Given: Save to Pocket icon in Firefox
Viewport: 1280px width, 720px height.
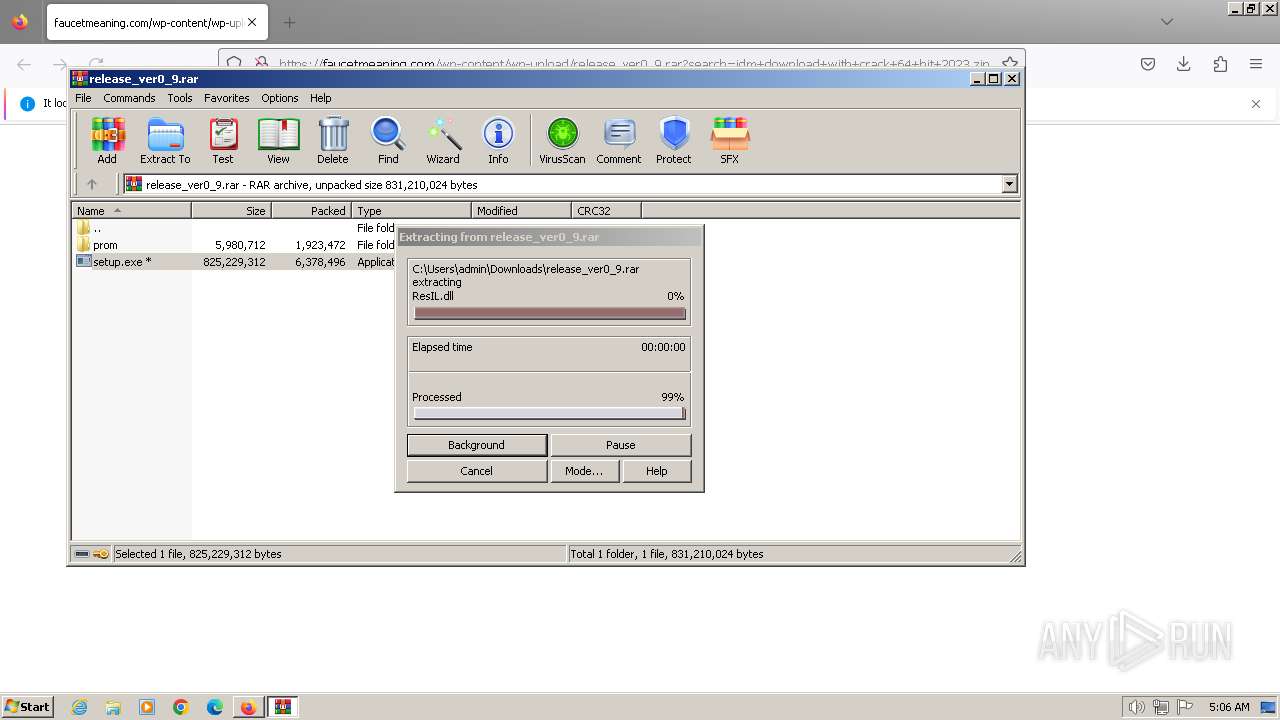Looking at the screenshot, I should coord(1148,64).
